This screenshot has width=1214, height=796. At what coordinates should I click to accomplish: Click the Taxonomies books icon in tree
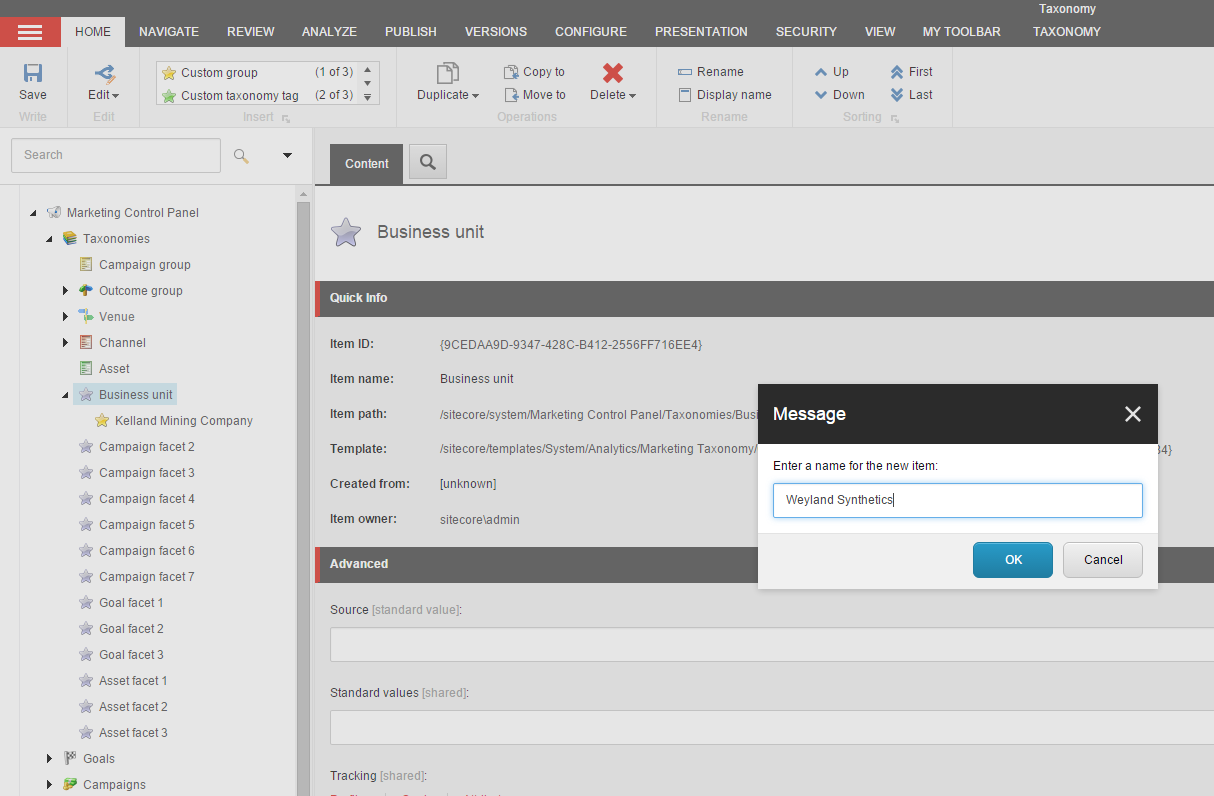tap(70, 239)
